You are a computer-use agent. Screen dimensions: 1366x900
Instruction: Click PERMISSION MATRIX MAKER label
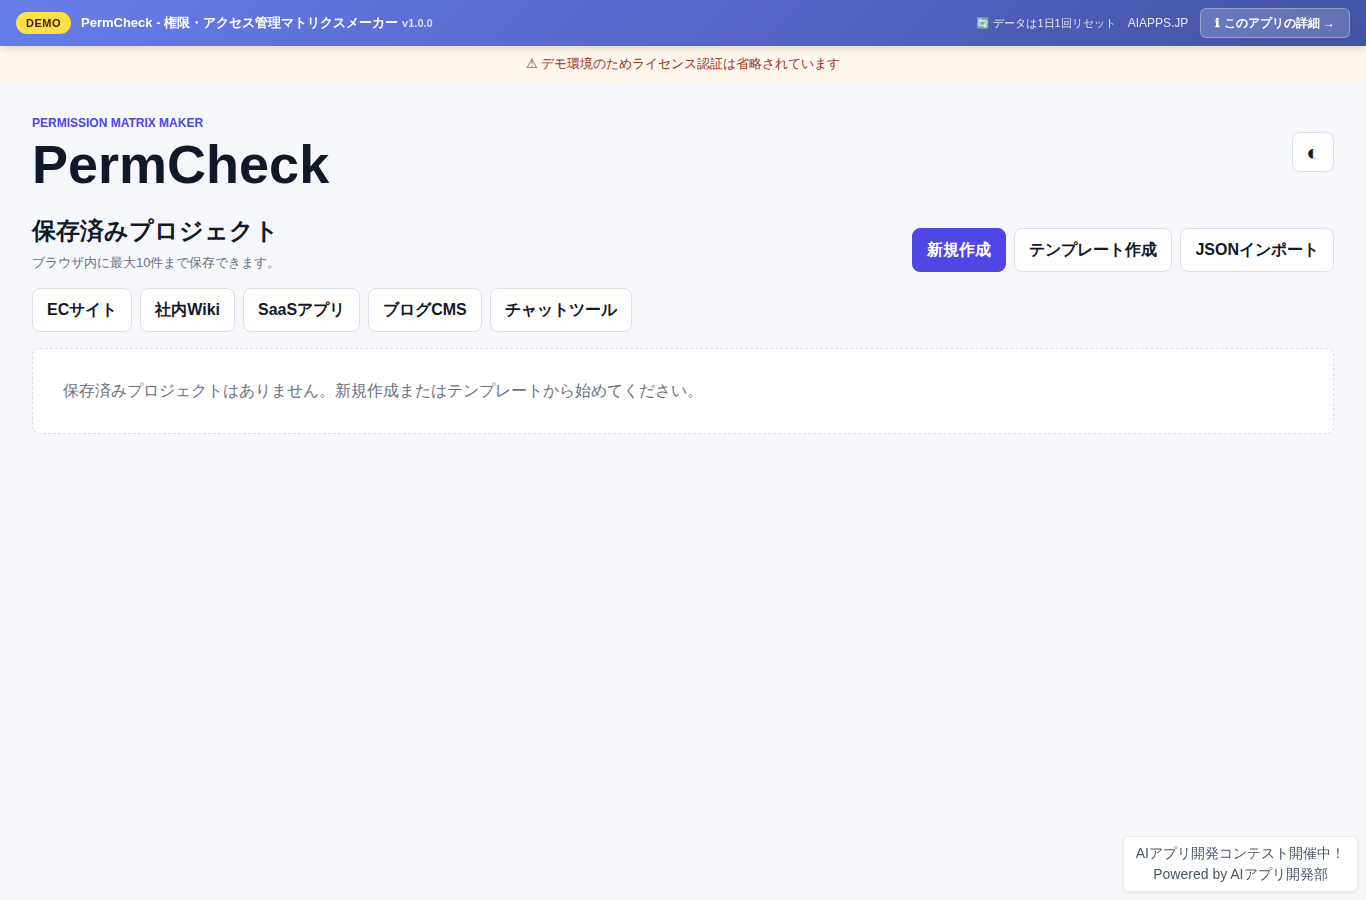[x=118, y=123]
